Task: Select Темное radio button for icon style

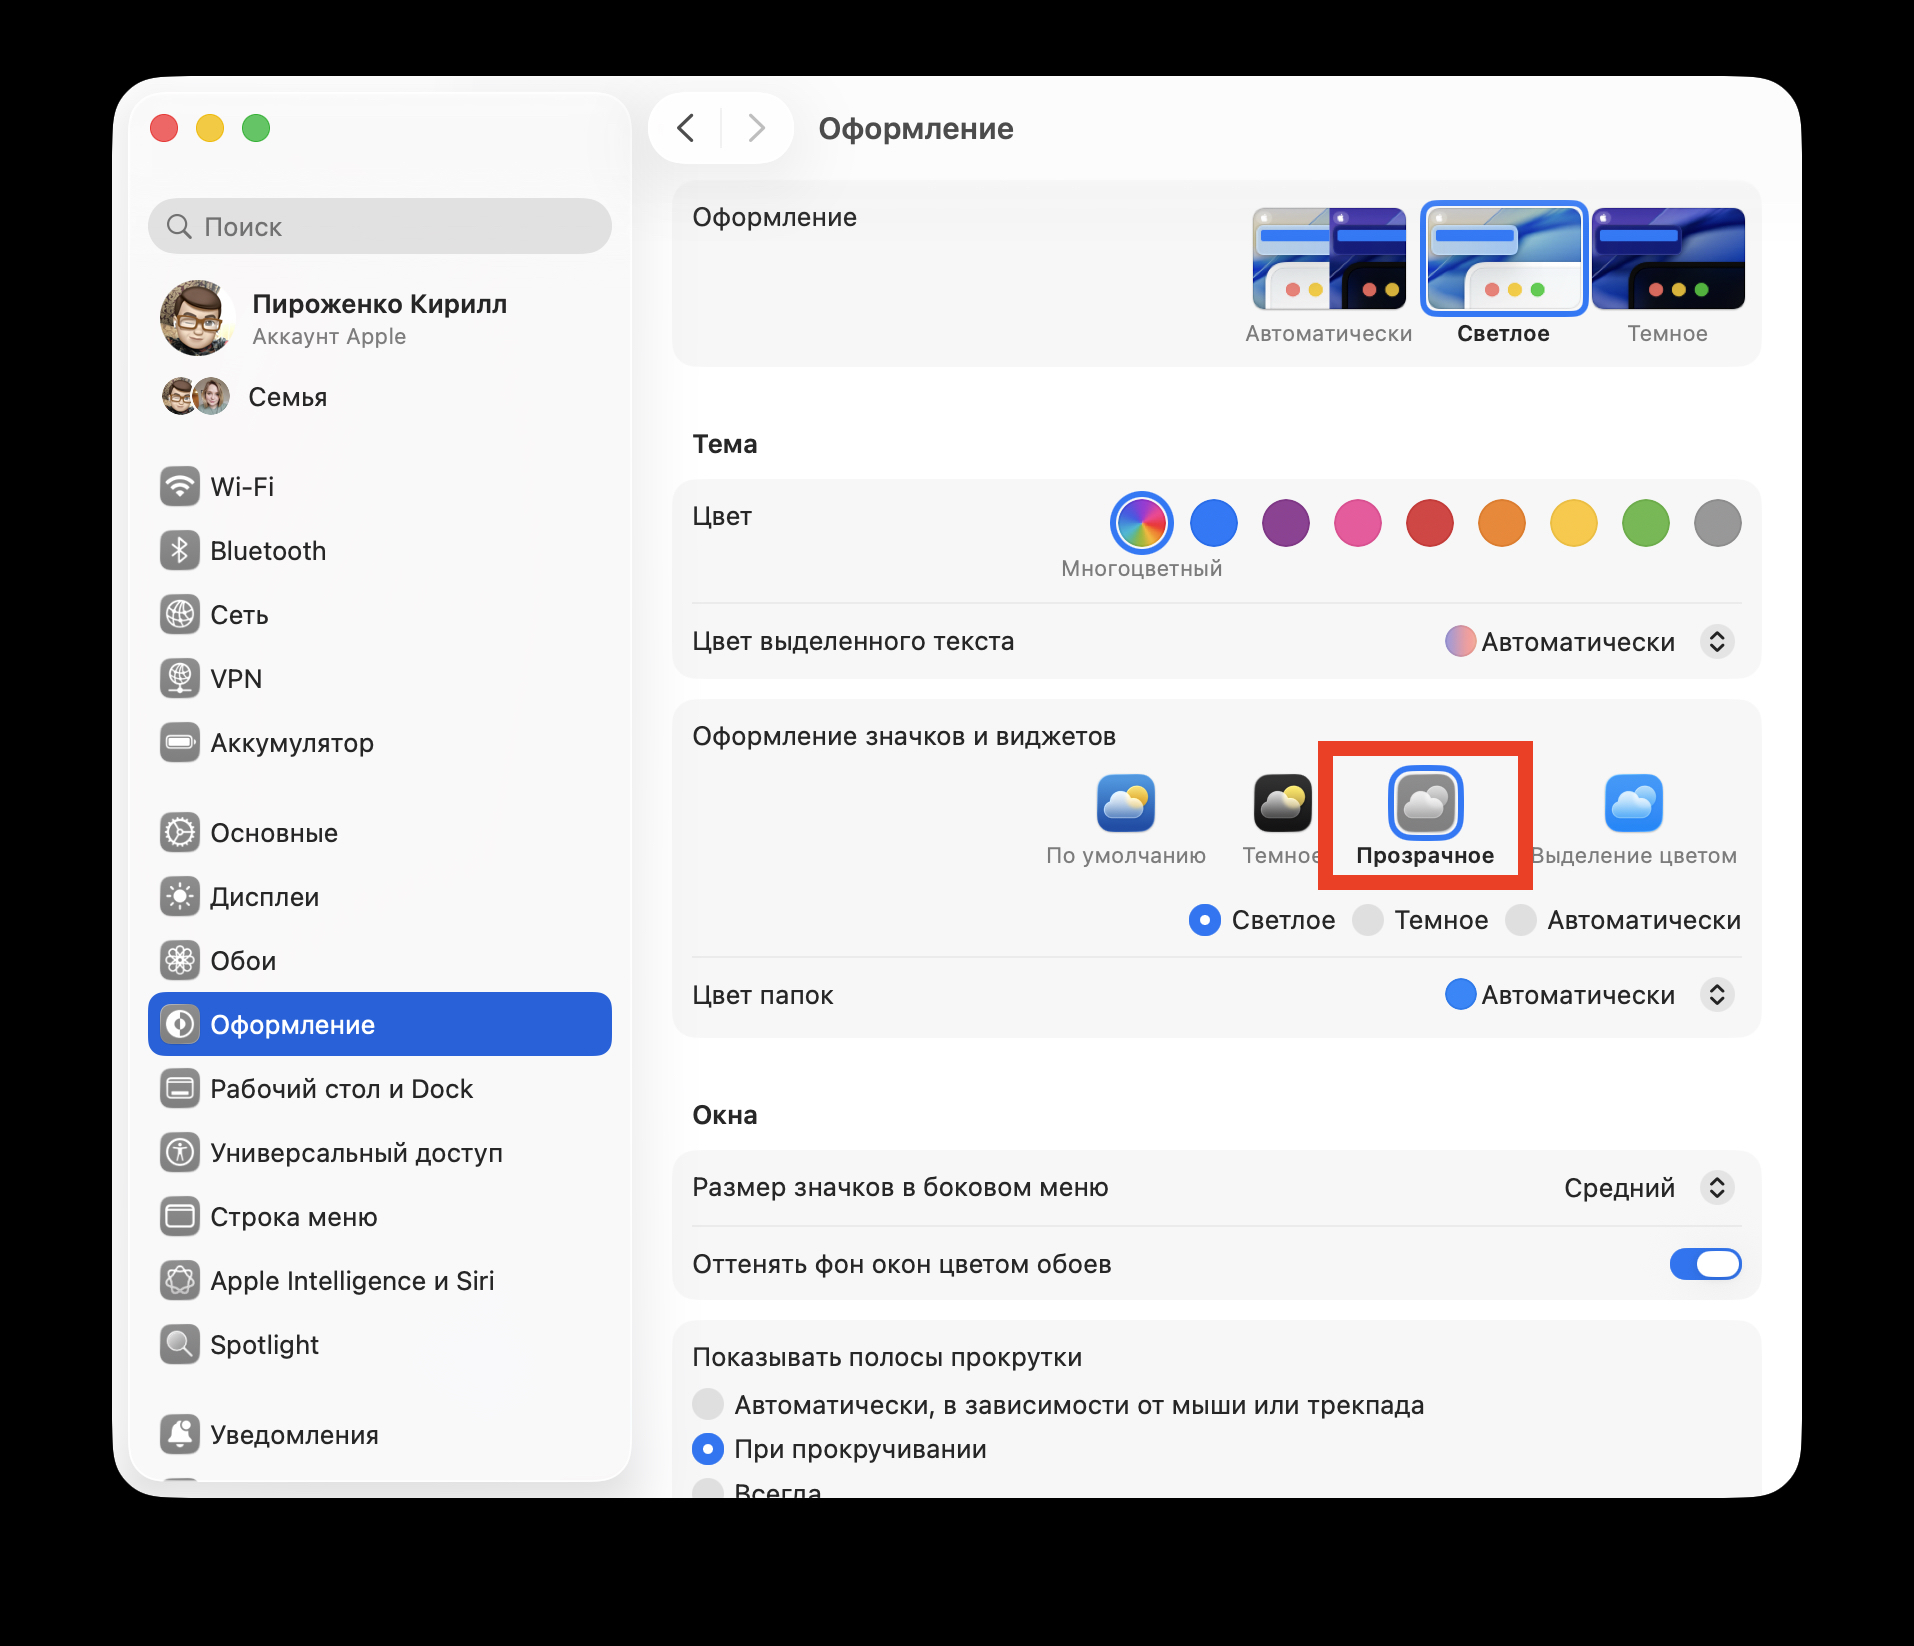Action: click(x=1368, y=920)
